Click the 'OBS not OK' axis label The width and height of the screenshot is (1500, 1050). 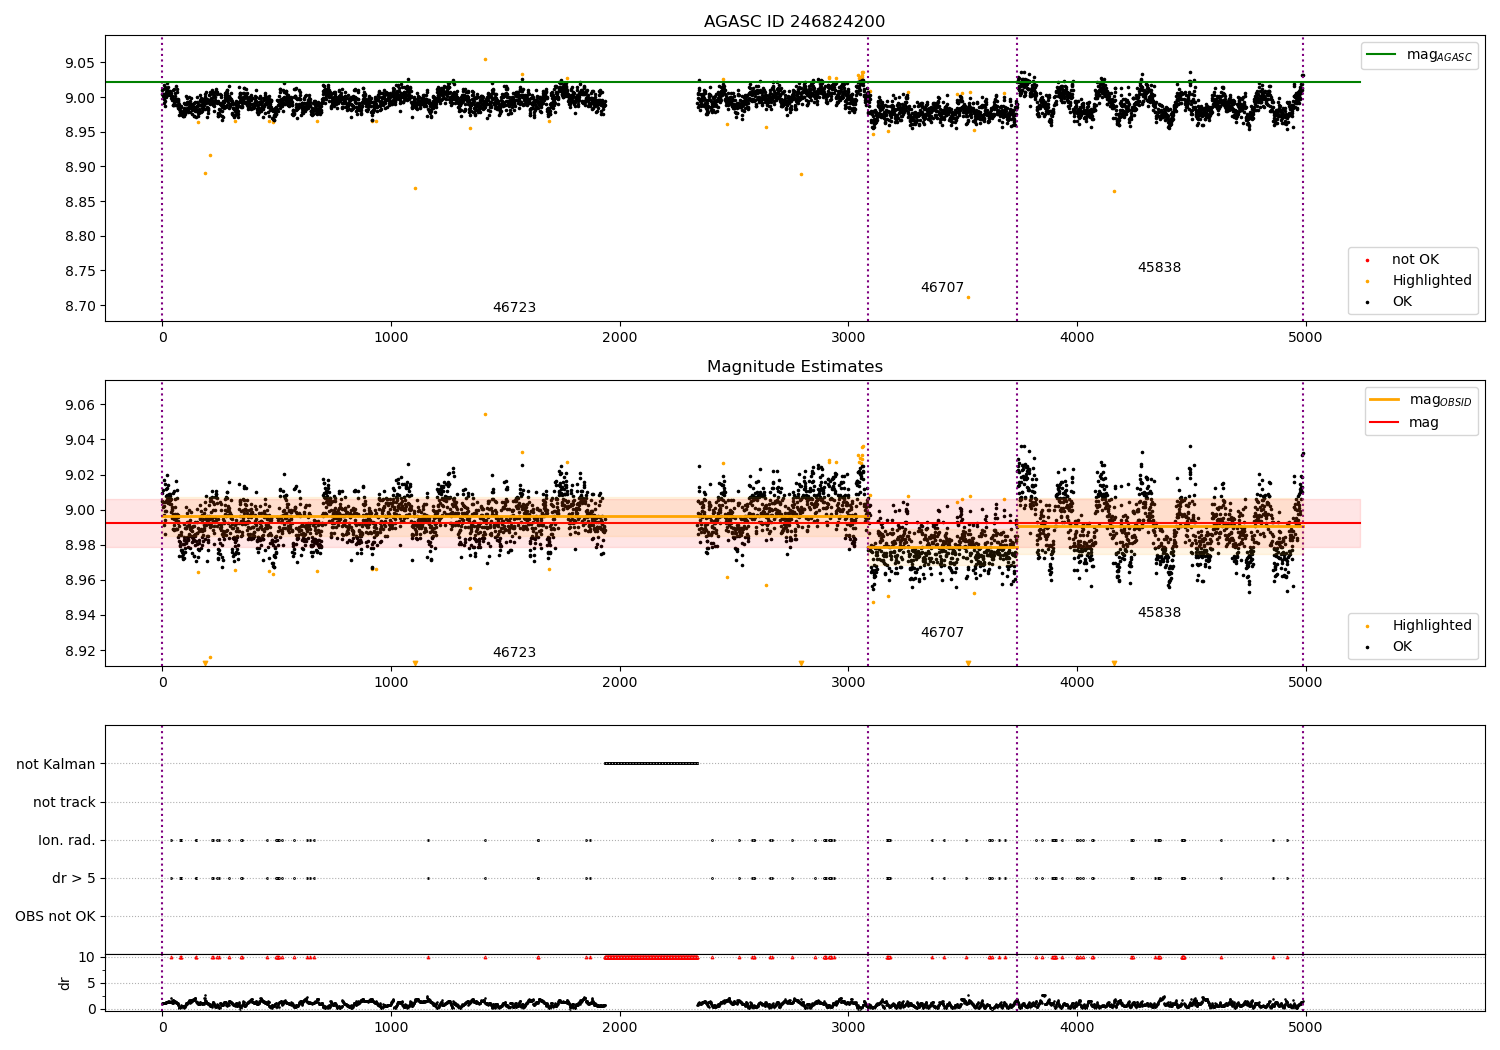coord(56,916)
